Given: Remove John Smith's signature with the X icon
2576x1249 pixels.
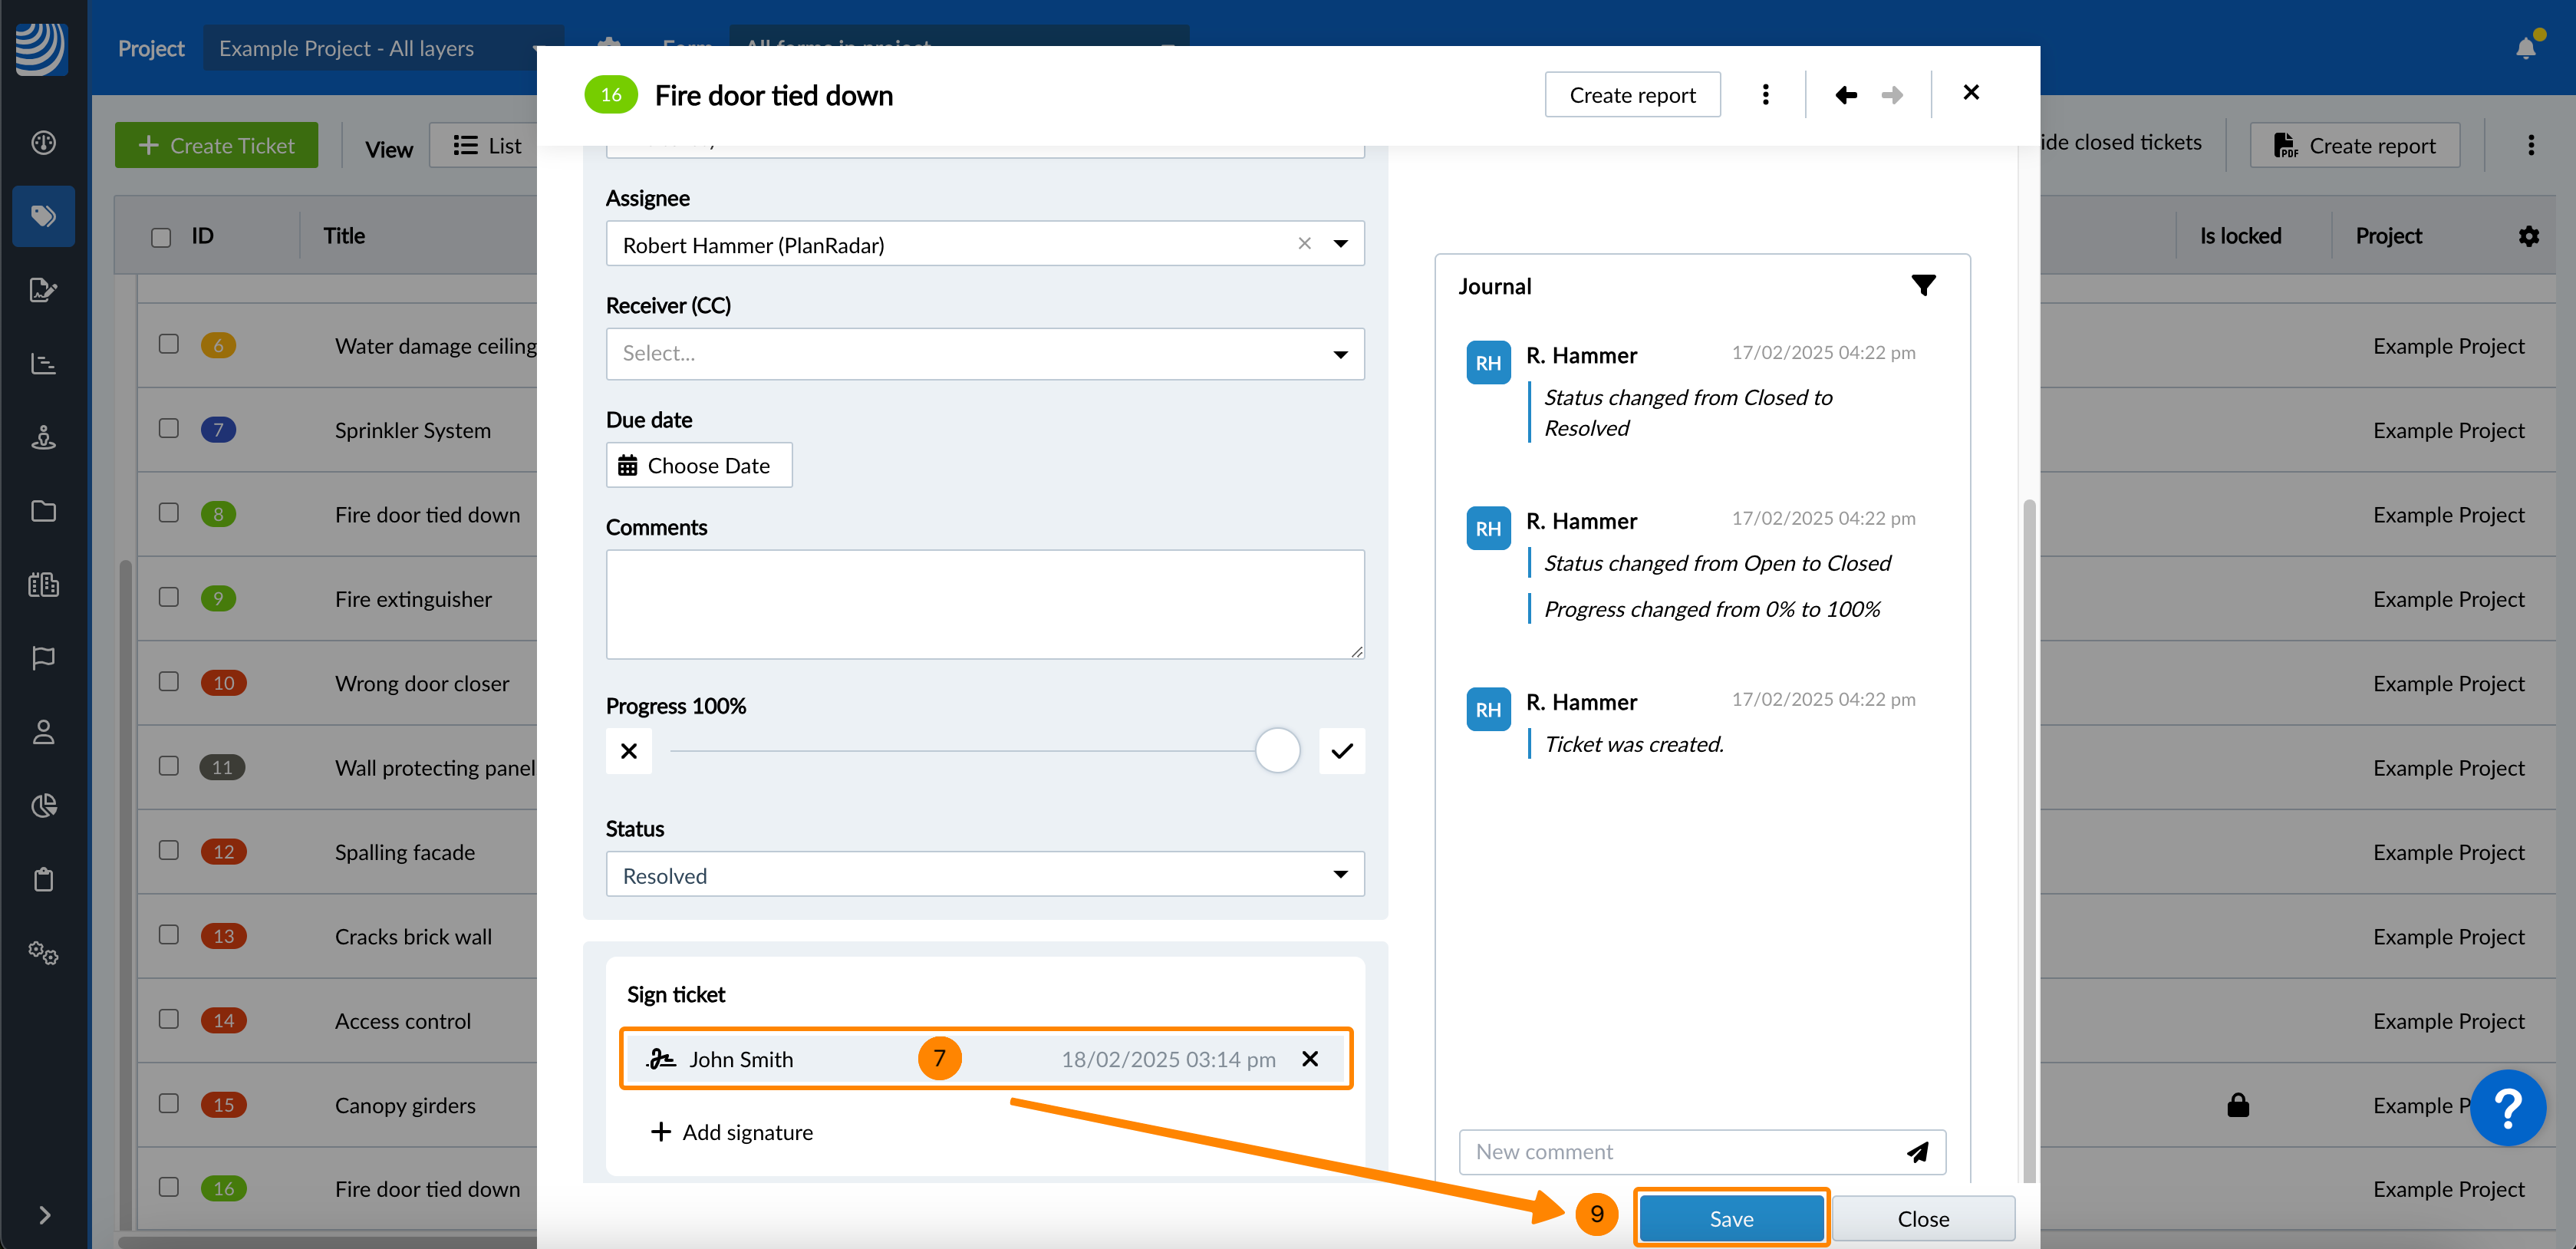Looking at the screenshot, I should [x=1310, y=1059].
